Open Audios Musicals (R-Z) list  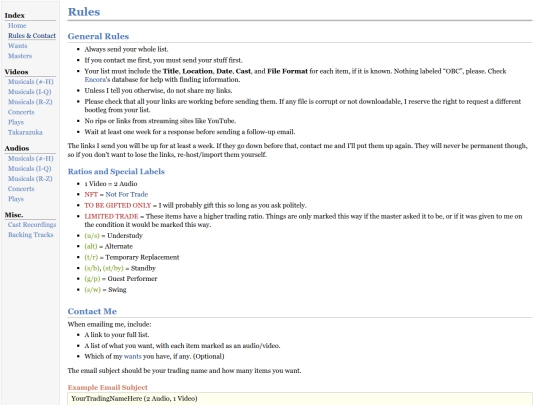click(x=30, y=179)
